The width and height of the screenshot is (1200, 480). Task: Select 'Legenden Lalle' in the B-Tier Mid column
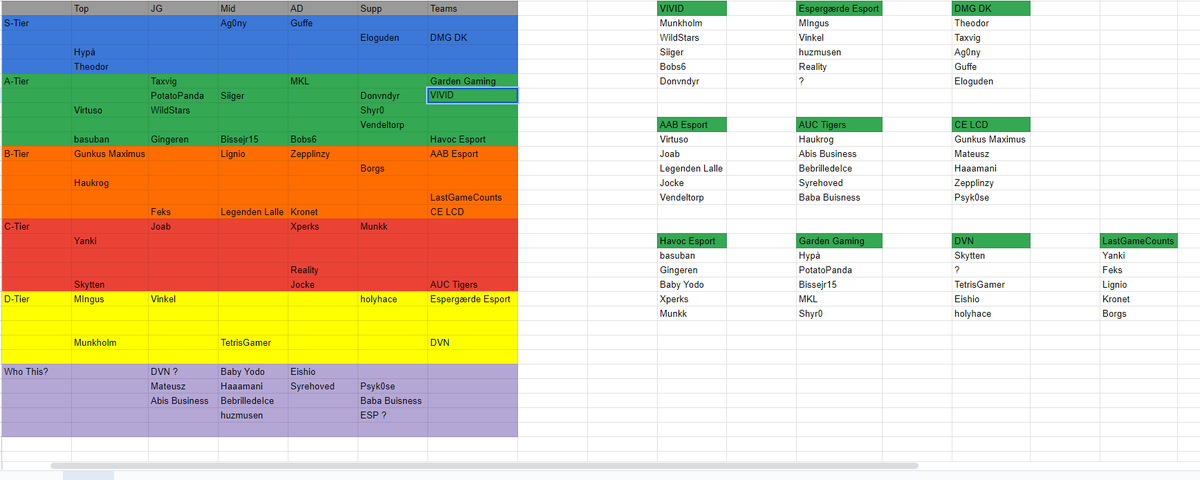[252, 212]
